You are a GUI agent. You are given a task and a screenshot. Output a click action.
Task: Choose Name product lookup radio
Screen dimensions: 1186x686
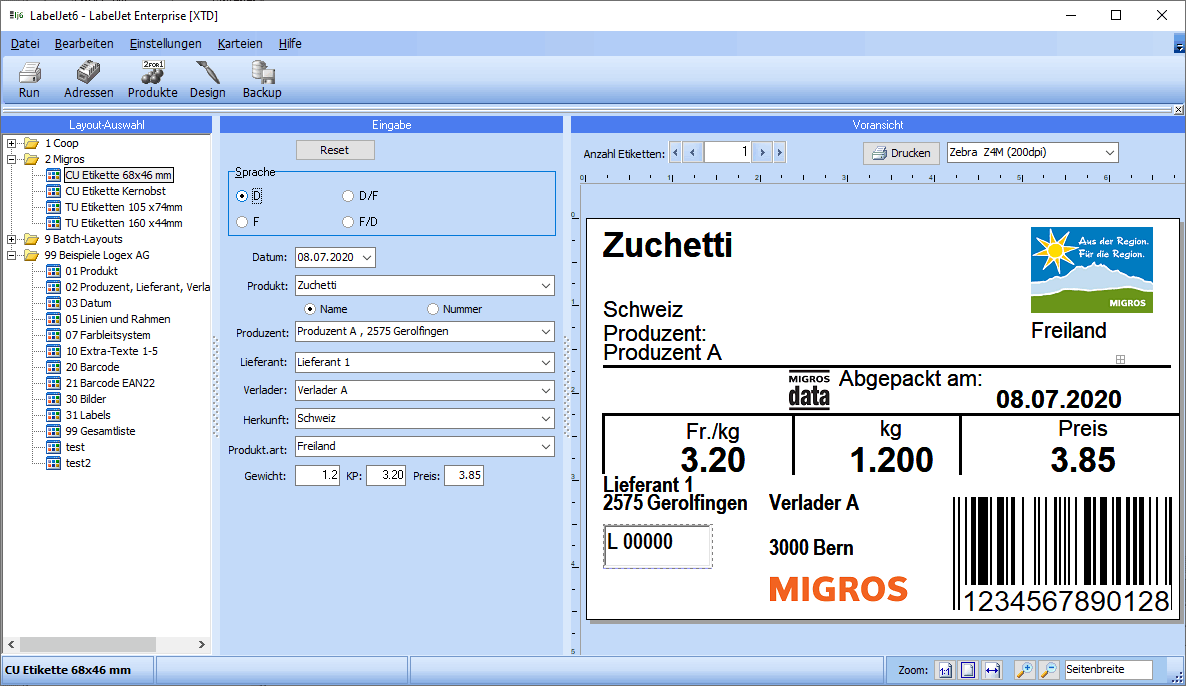[310, 309]
